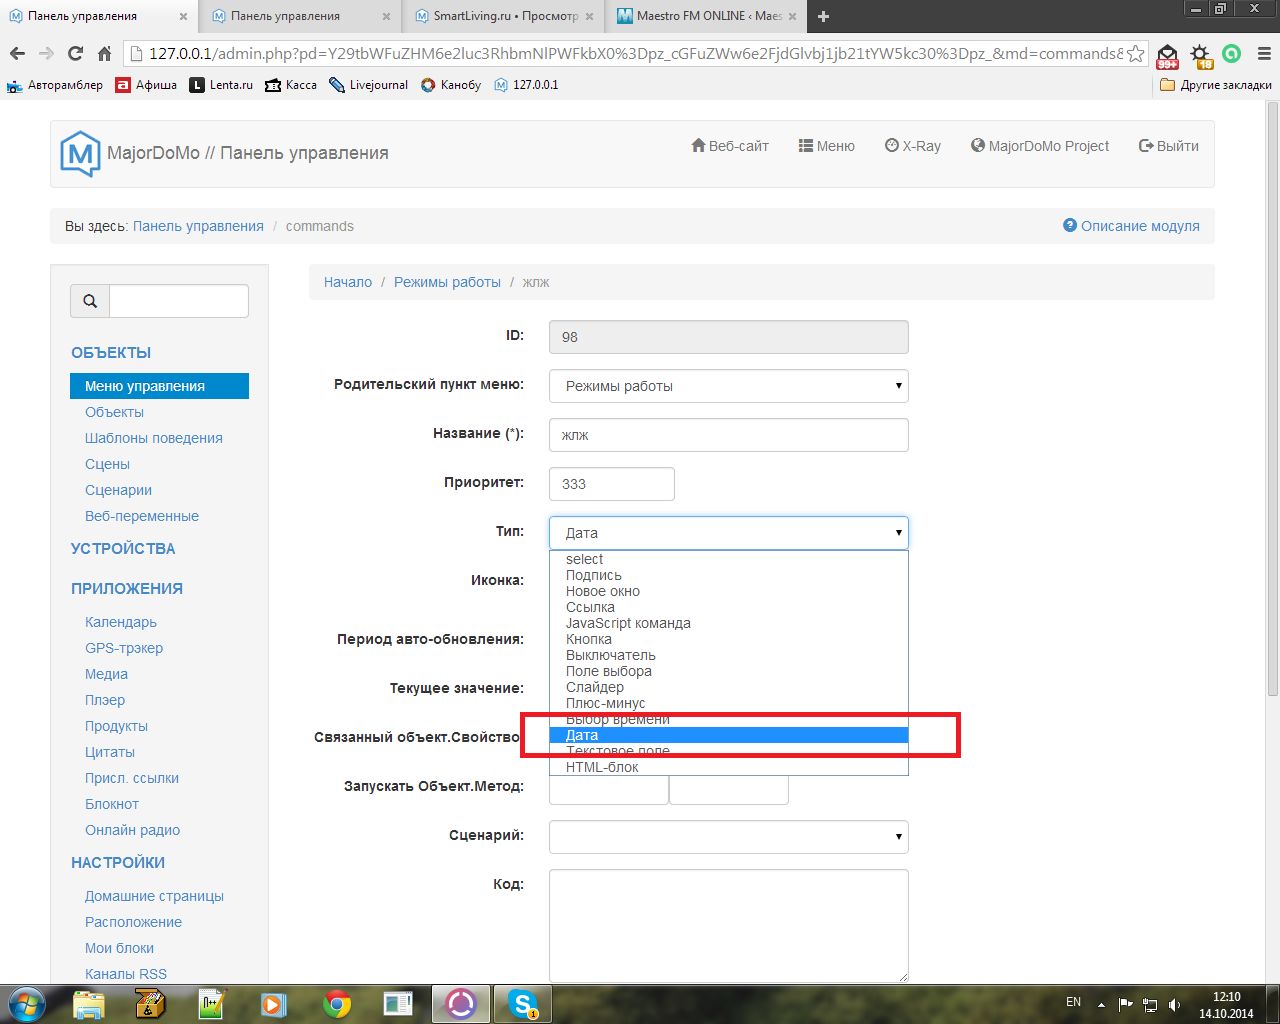Bookmark page with star icon
This screenshot has height=1024, width=1280.
coord(1135,54)
